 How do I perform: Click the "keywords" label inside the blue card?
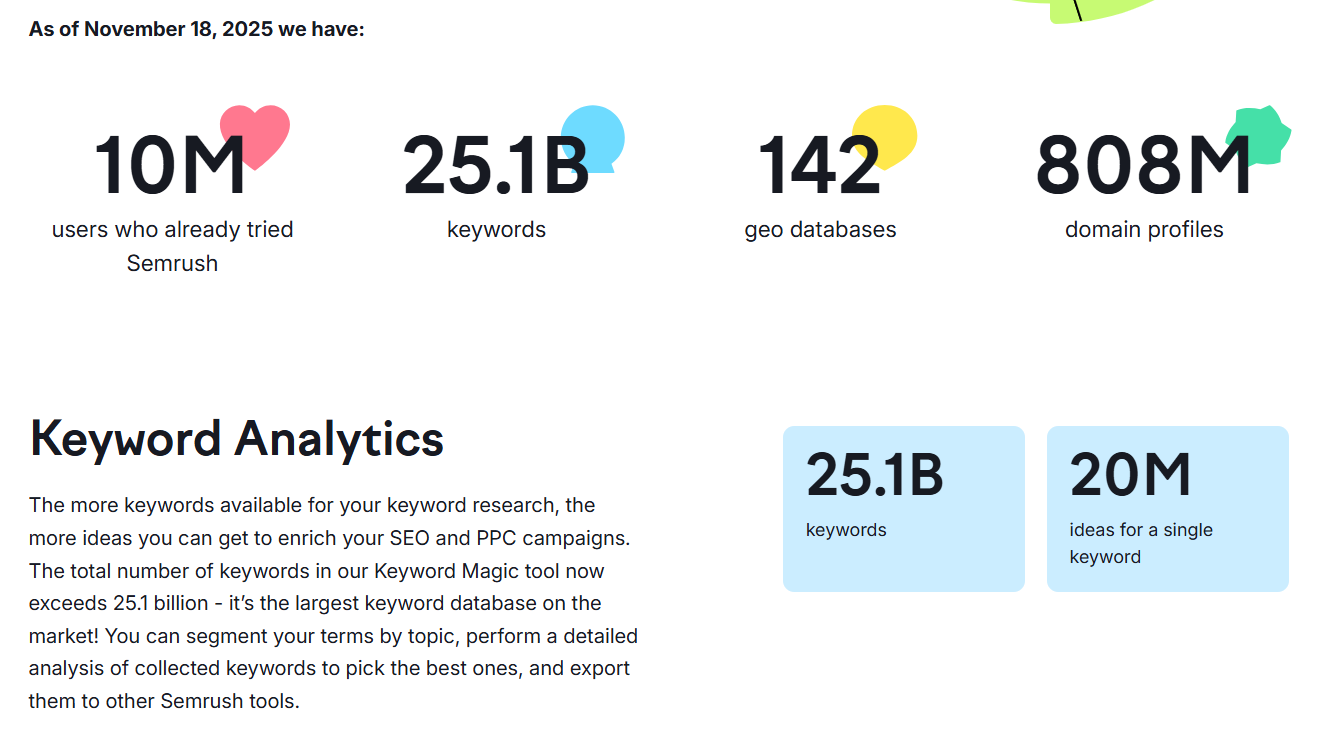tap(846, 530)
